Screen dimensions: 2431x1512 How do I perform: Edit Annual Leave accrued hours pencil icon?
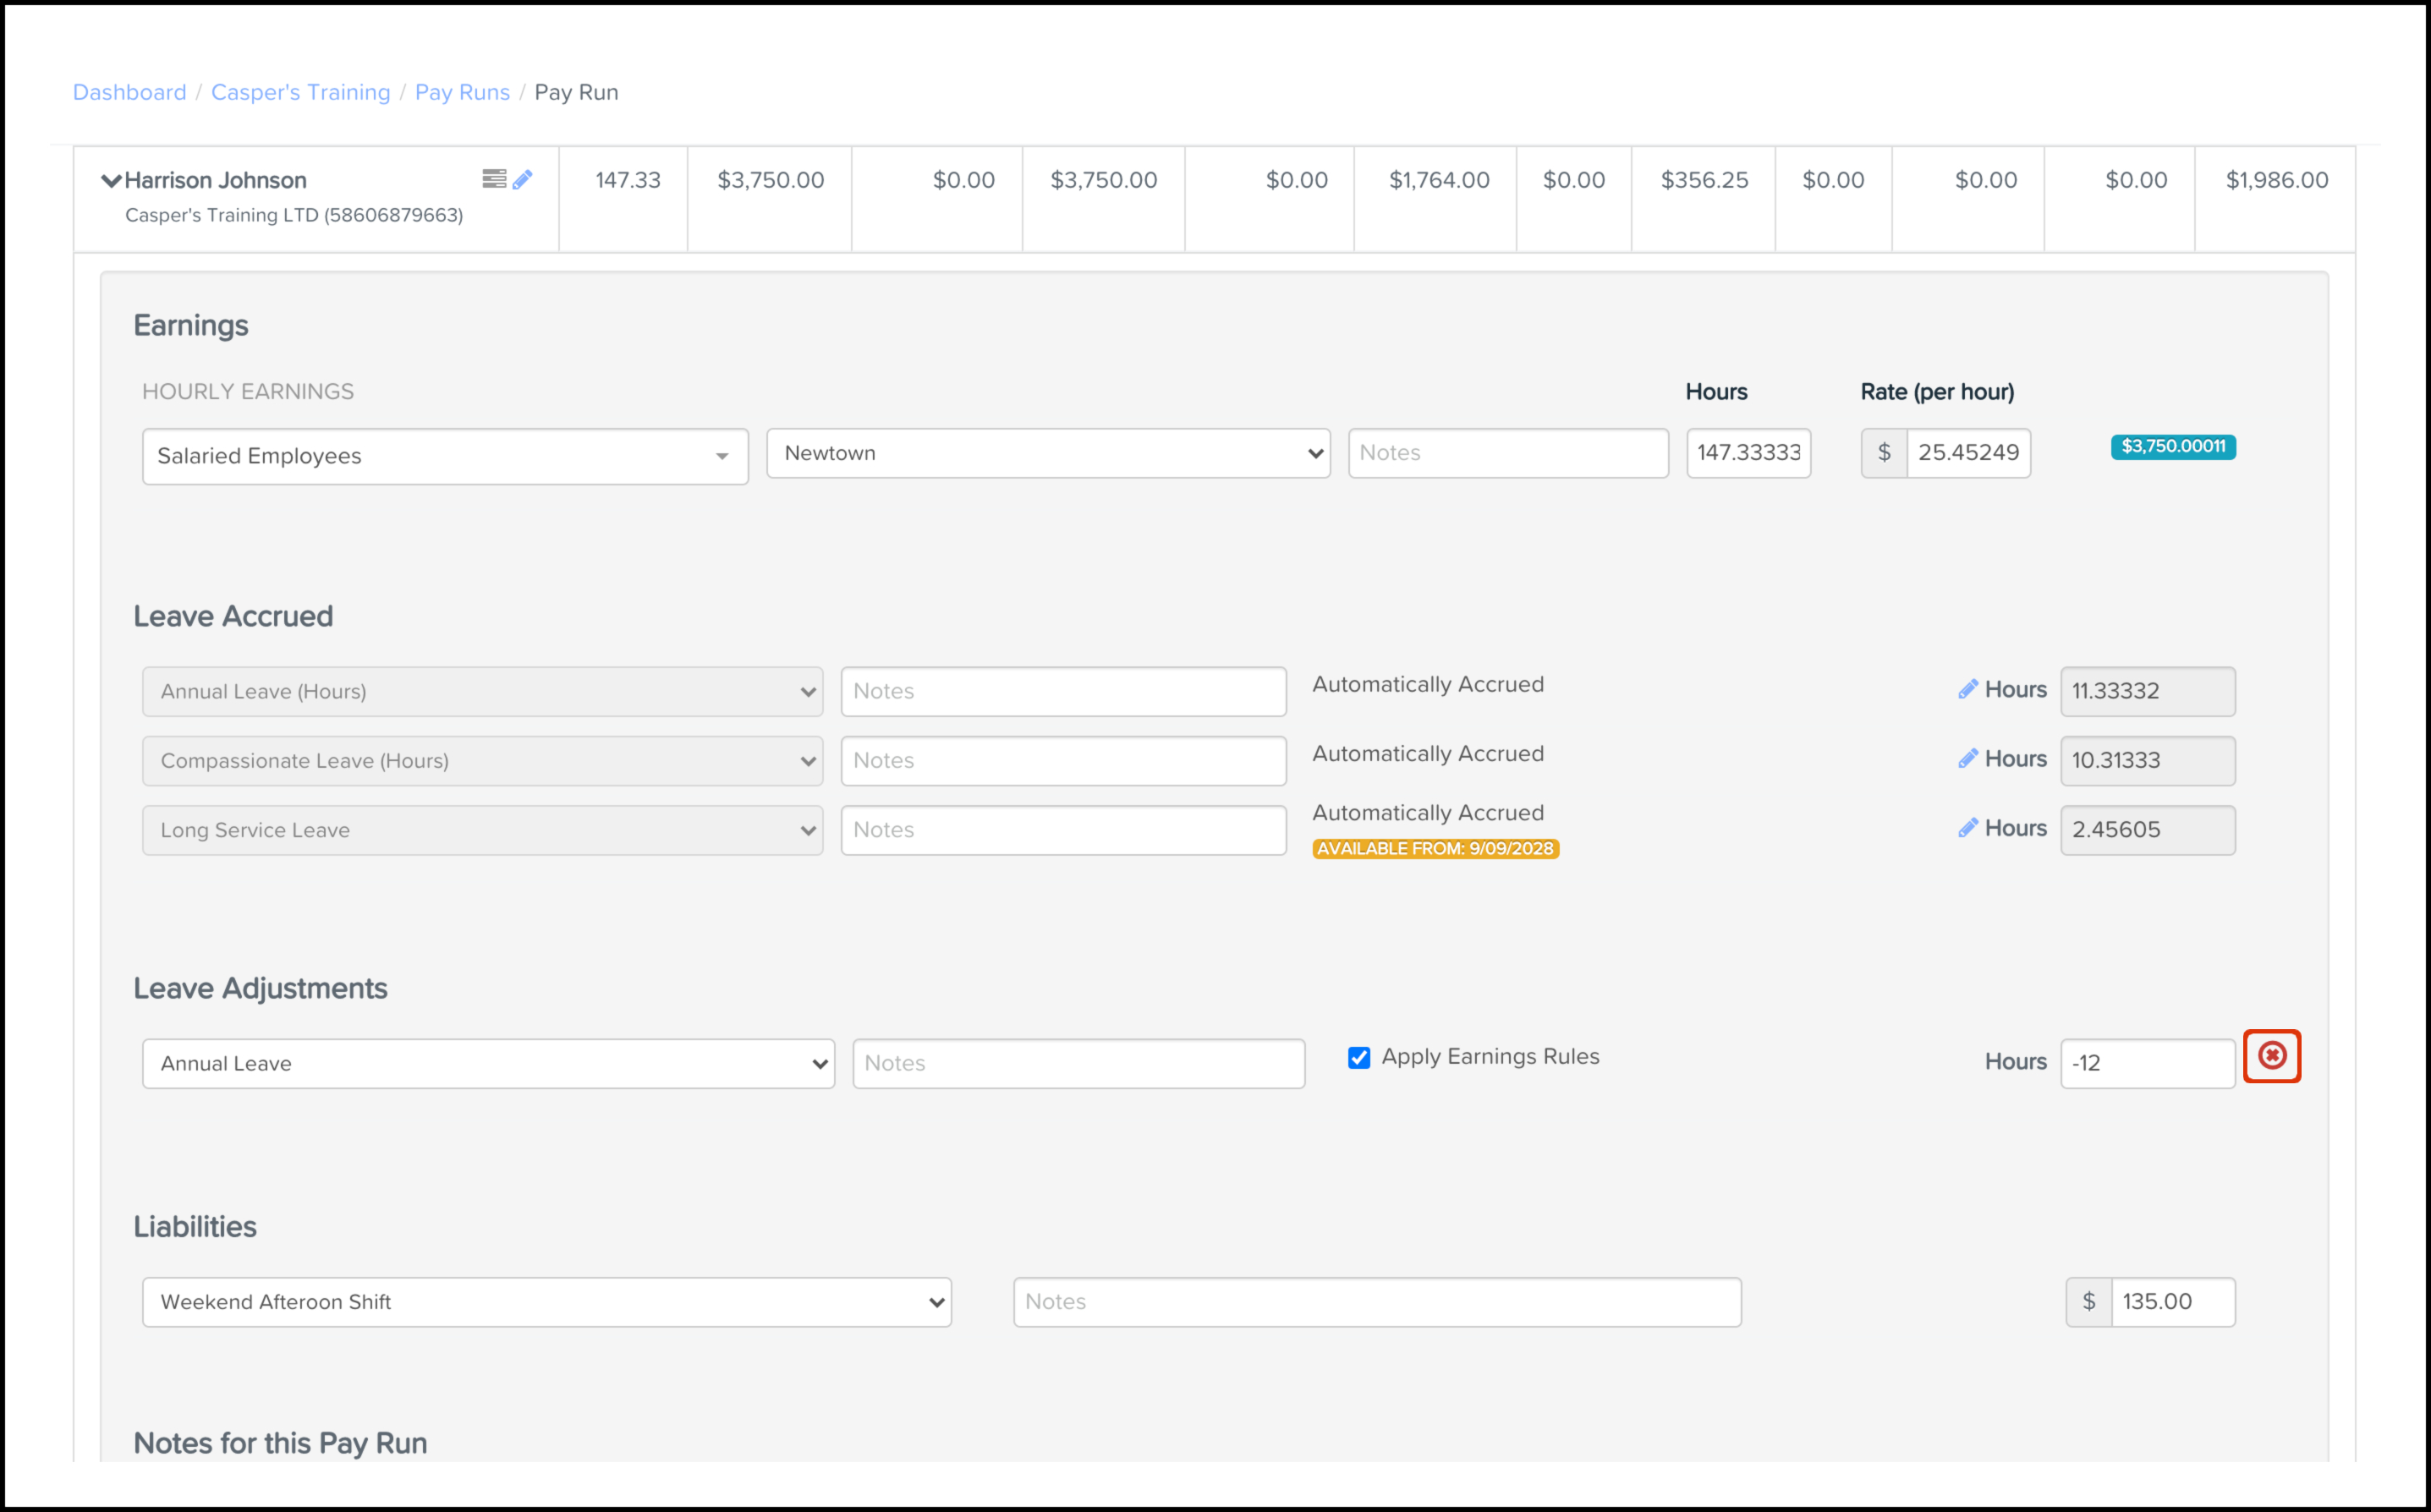[1967, 690]
